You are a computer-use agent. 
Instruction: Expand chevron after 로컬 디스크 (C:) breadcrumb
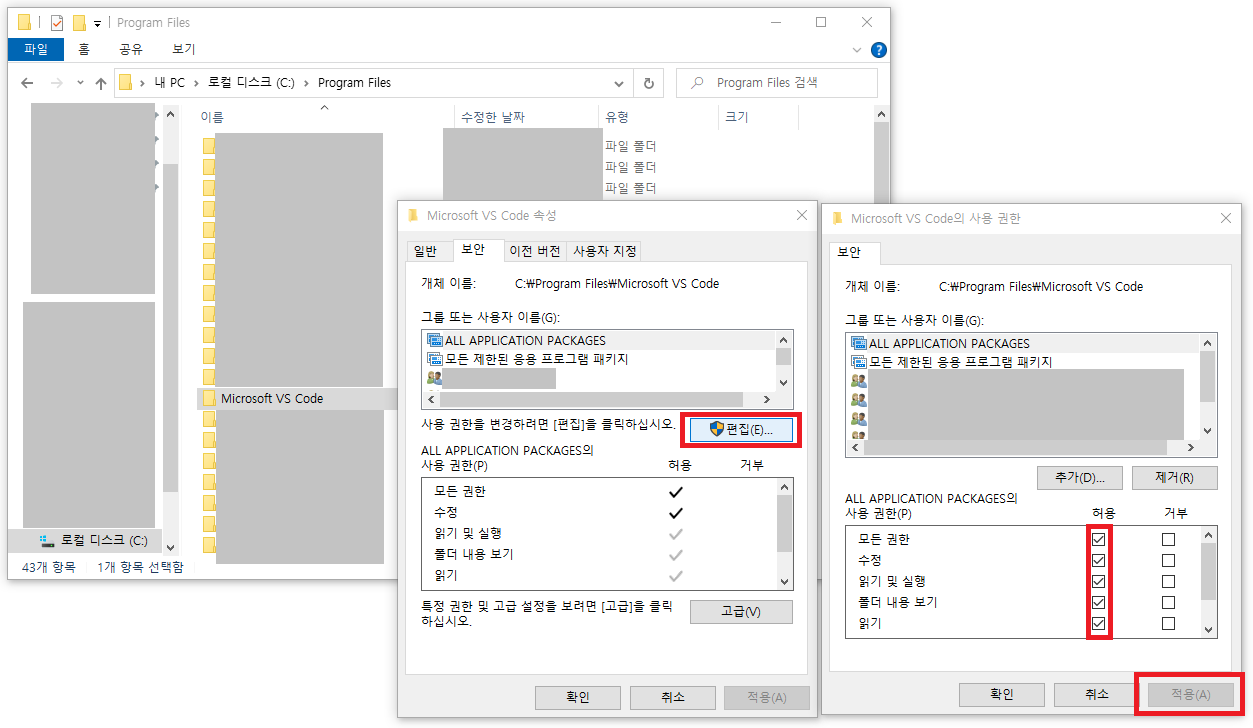coord(307,83)
